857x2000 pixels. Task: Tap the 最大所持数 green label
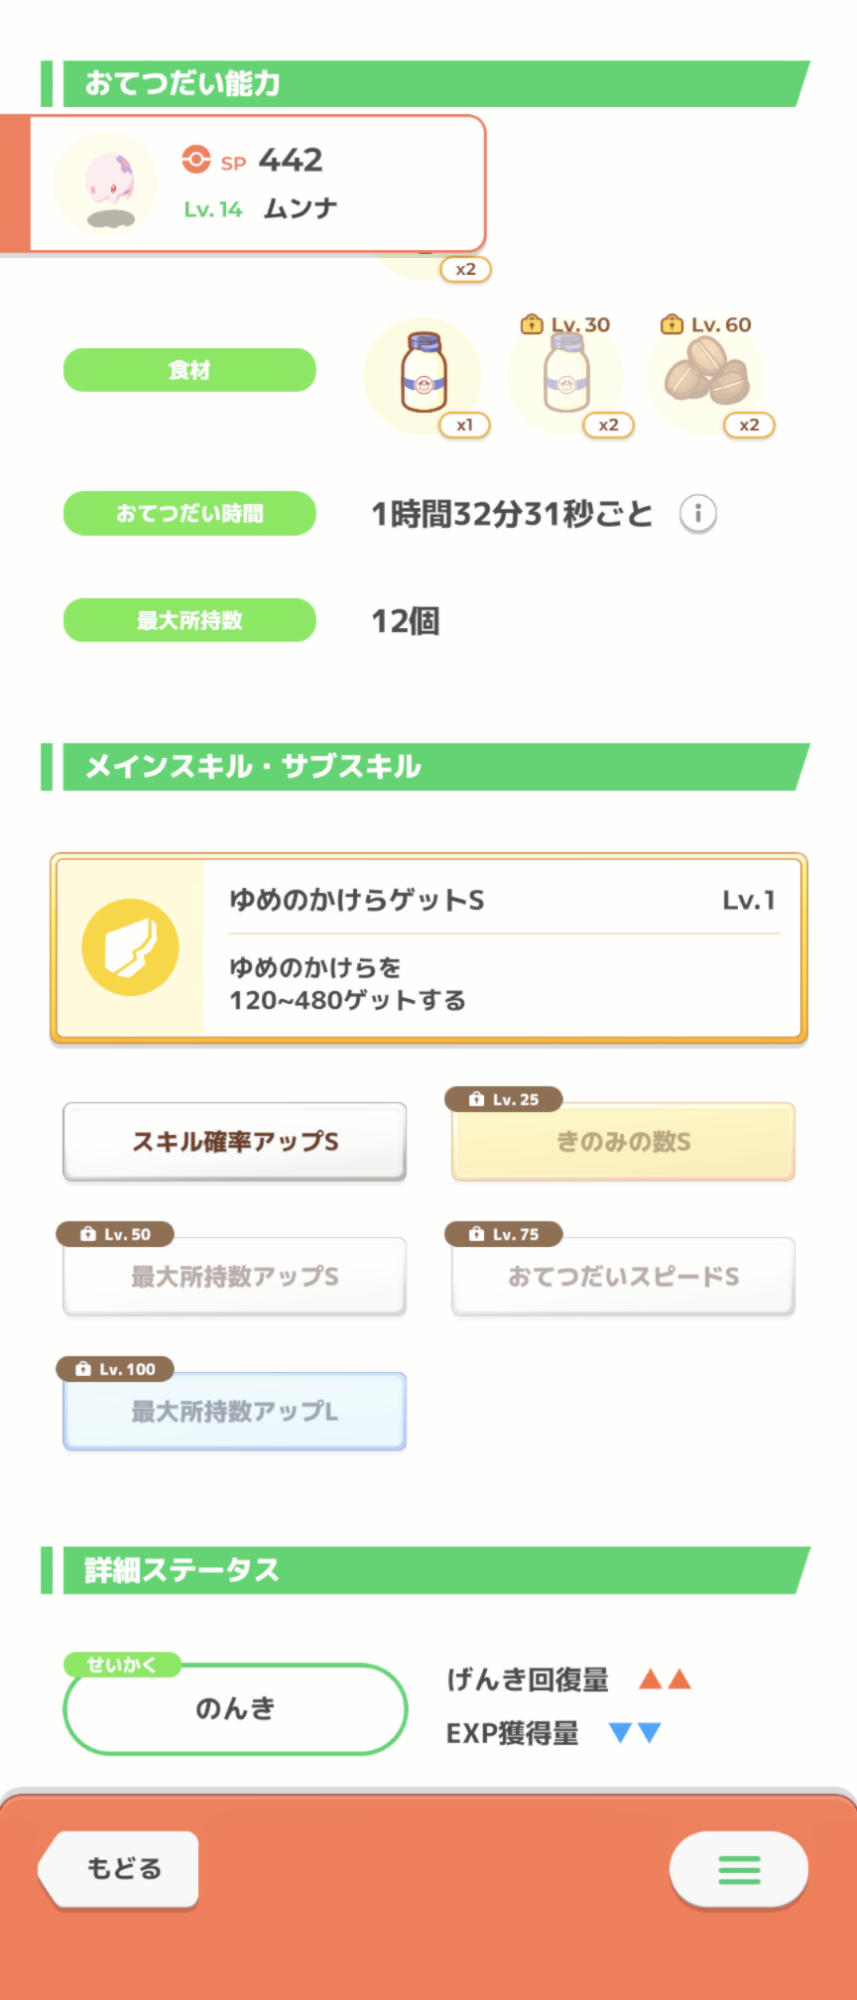click(x=190, y=621)
